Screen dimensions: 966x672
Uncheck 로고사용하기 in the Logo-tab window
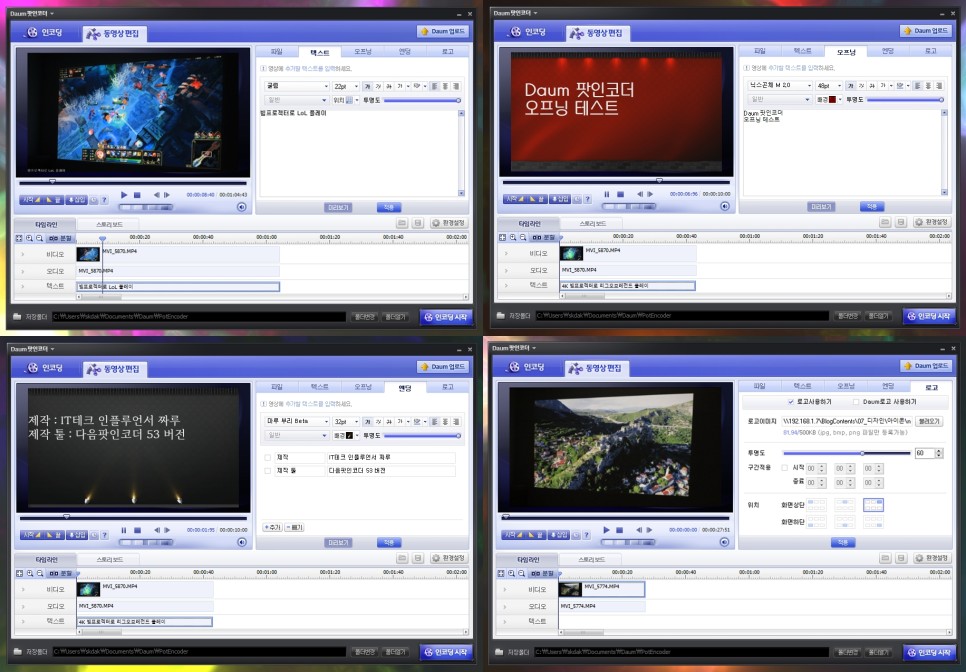(x=791, y=402)
